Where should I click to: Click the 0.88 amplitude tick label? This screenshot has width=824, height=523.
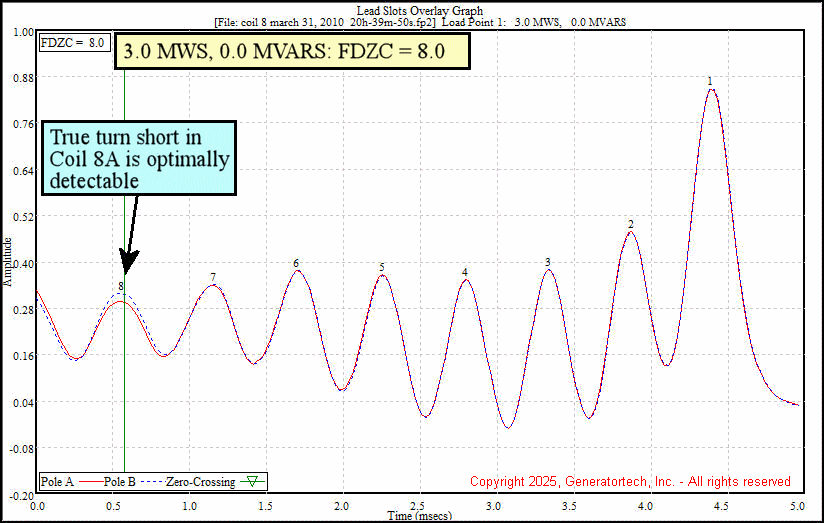(24, 78)
